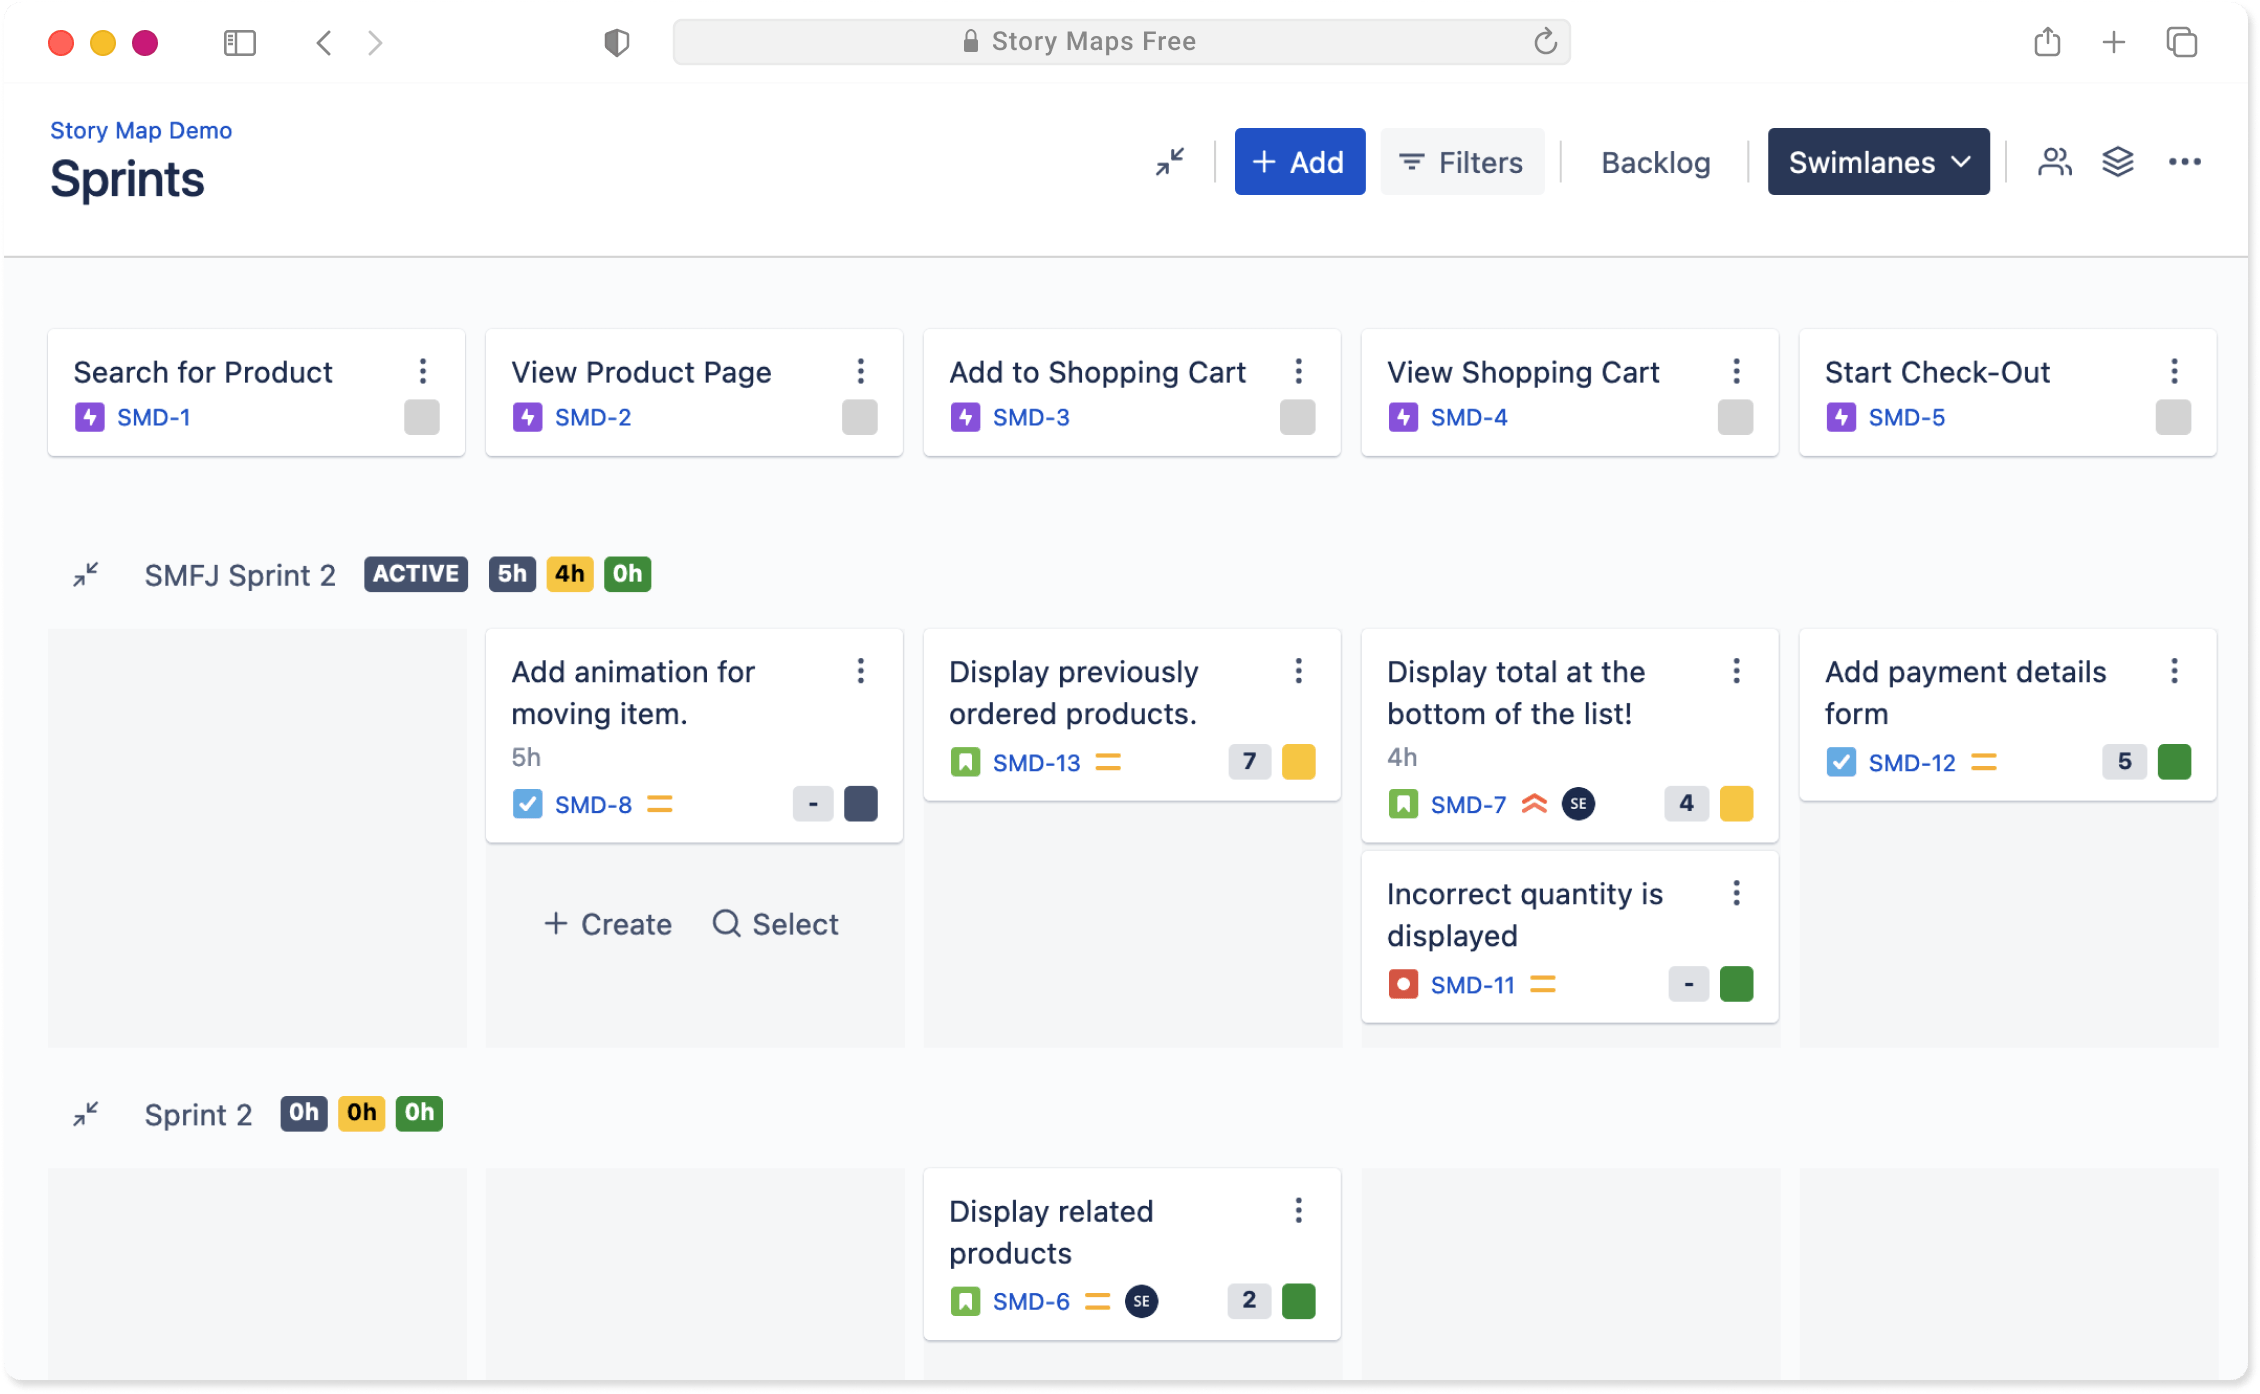The image size is (2260, 1394).
Task: Collapse the Sprint 2 swimlane
Action: (86, 1114)
